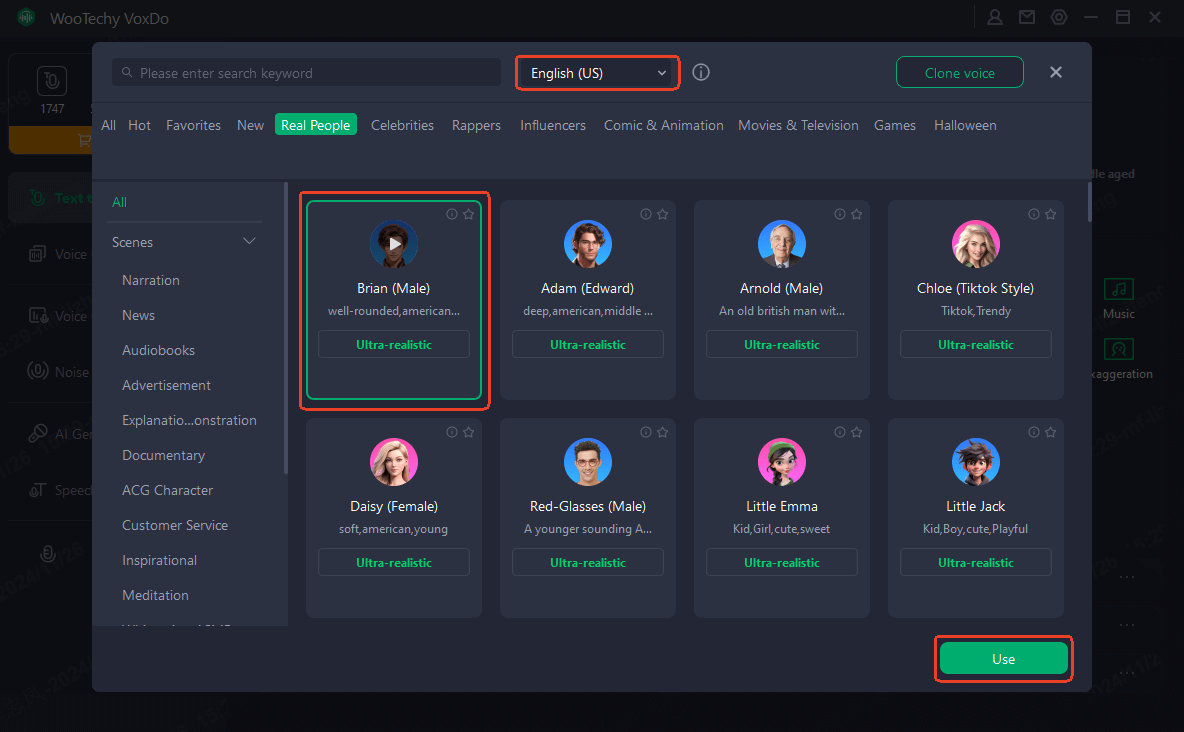This screenshot has height=732, width=1184.
Task: Open the English (US) language dropdown
Action: tap(598, 73)
